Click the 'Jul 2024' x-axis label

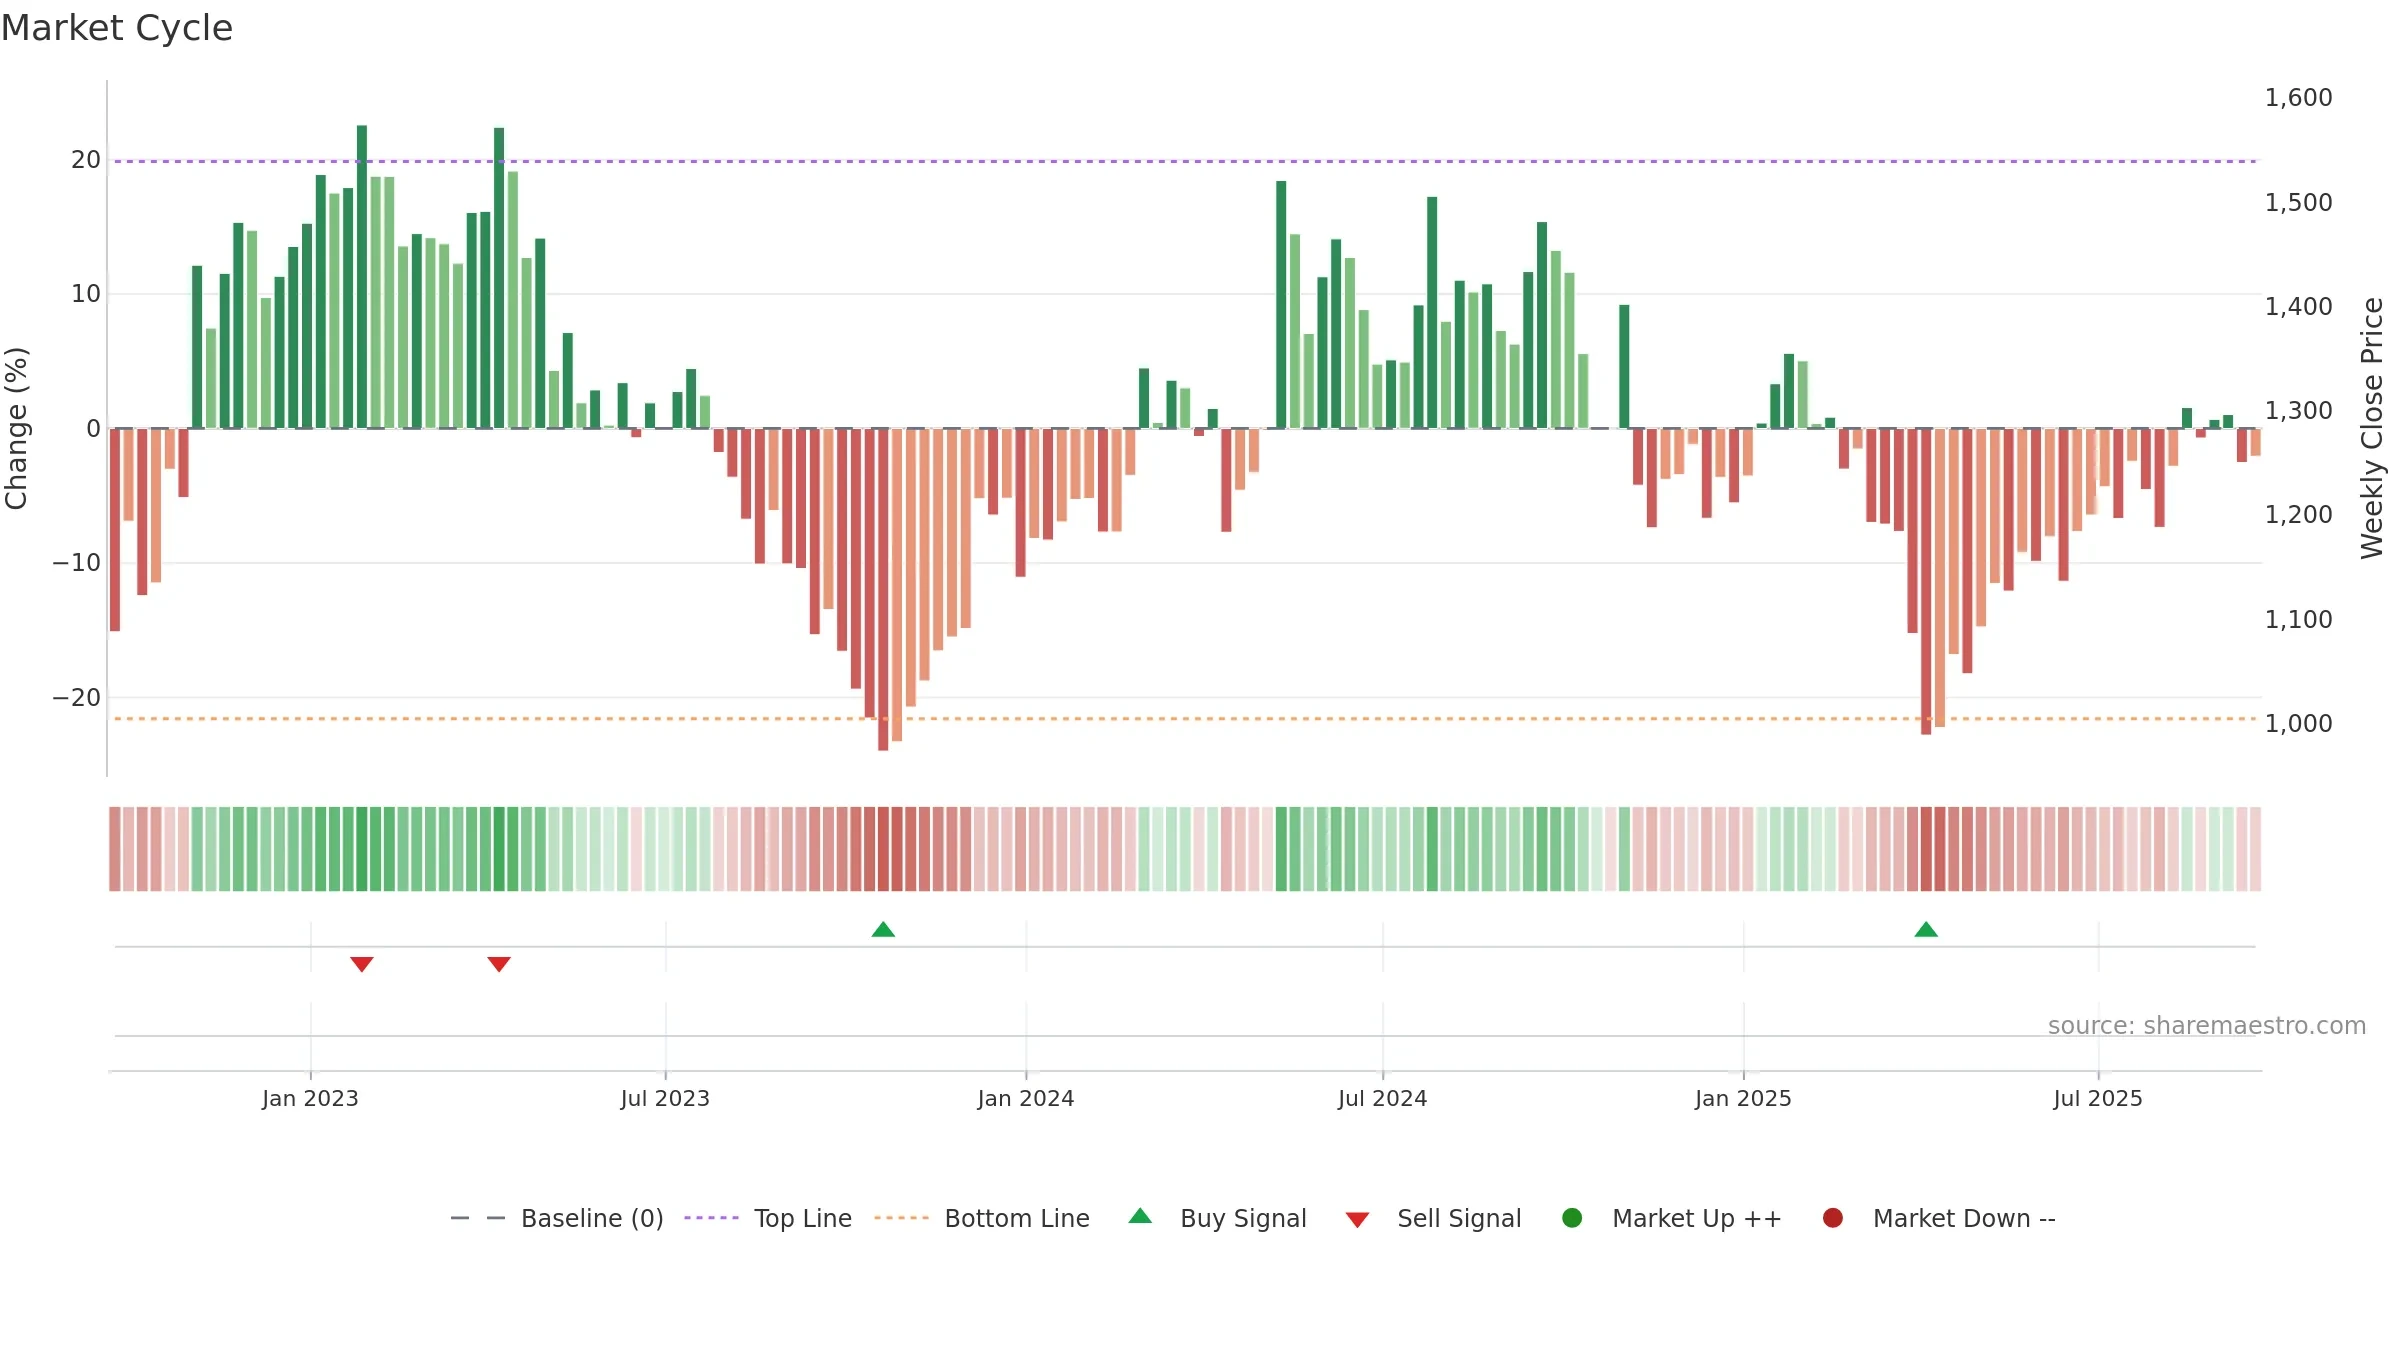(x=1383, y=1099)
